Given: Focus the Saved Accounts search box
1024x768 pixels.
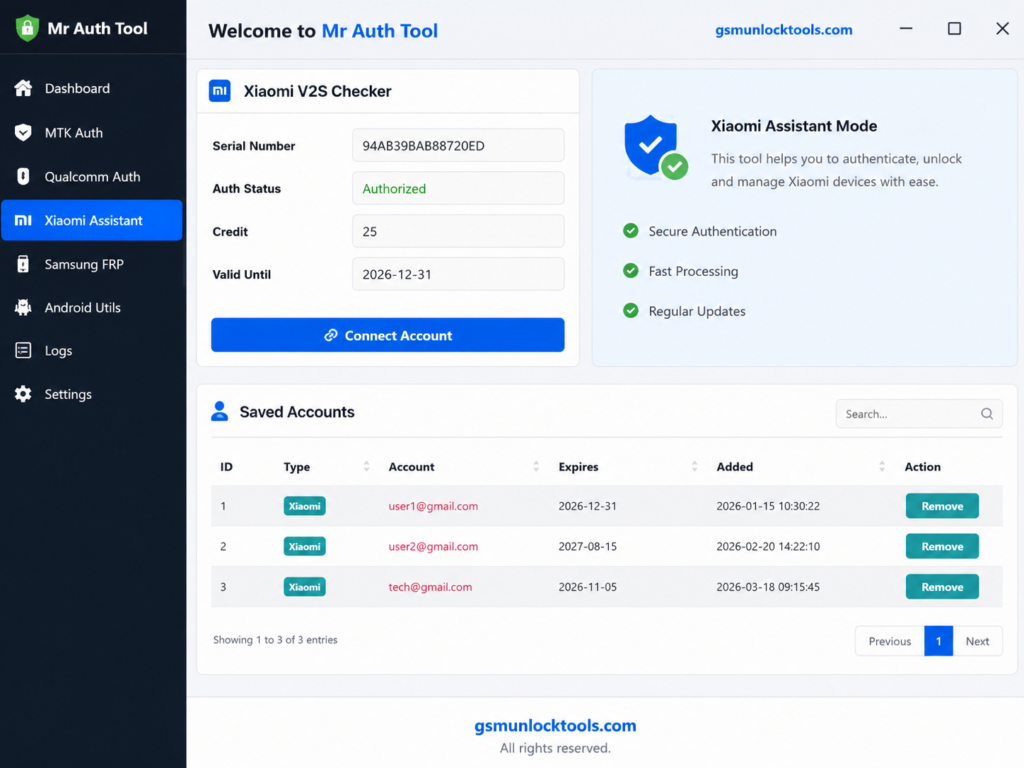Looking at the screenshot, I should [919, 413].
